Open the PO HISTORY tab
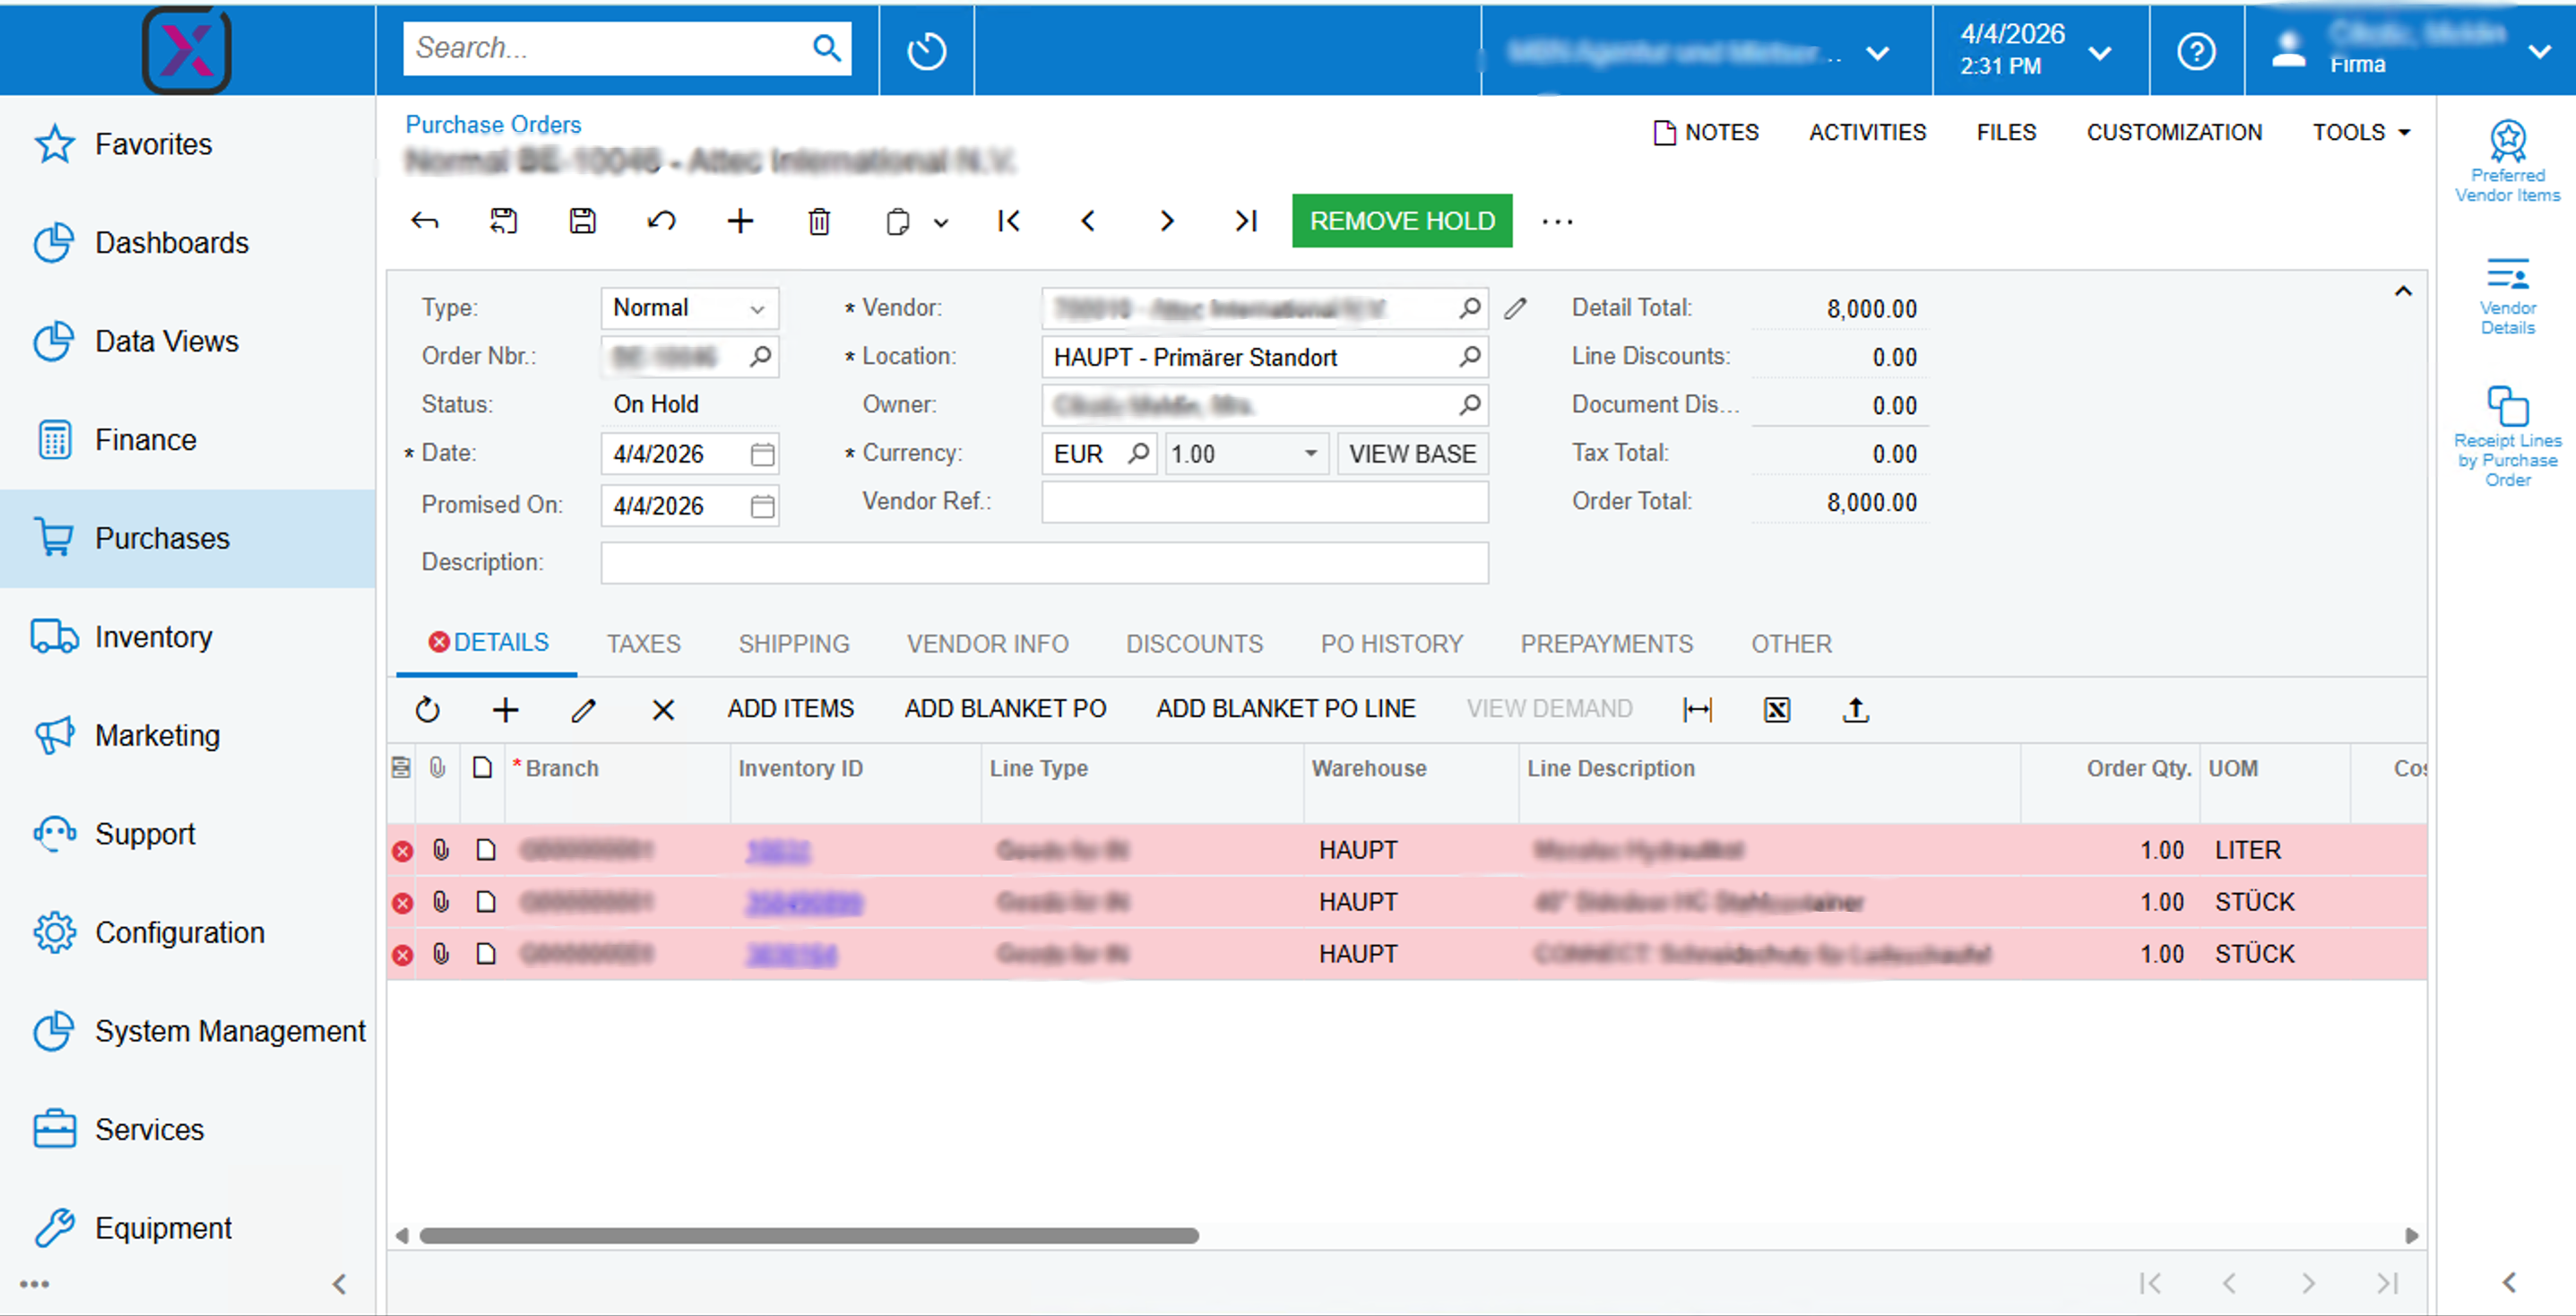The width and height of the screenshot is (2576, 1316). pyautogui.click(x=1391, y=643)
